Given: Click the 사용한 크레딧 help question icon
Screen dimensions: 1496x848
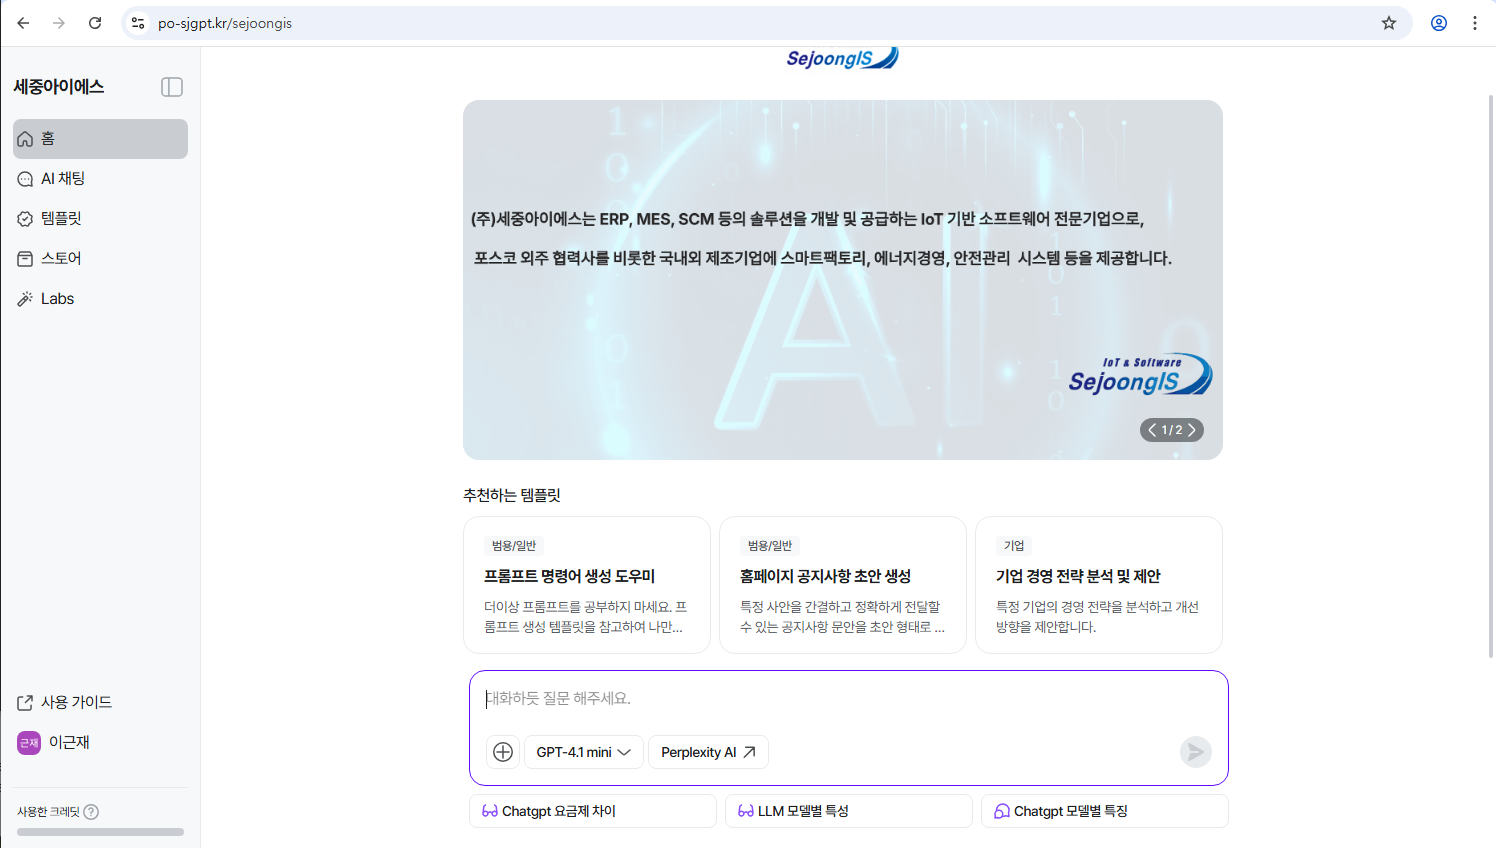Looking at the screenshot, I should click(x=91, y=812).
